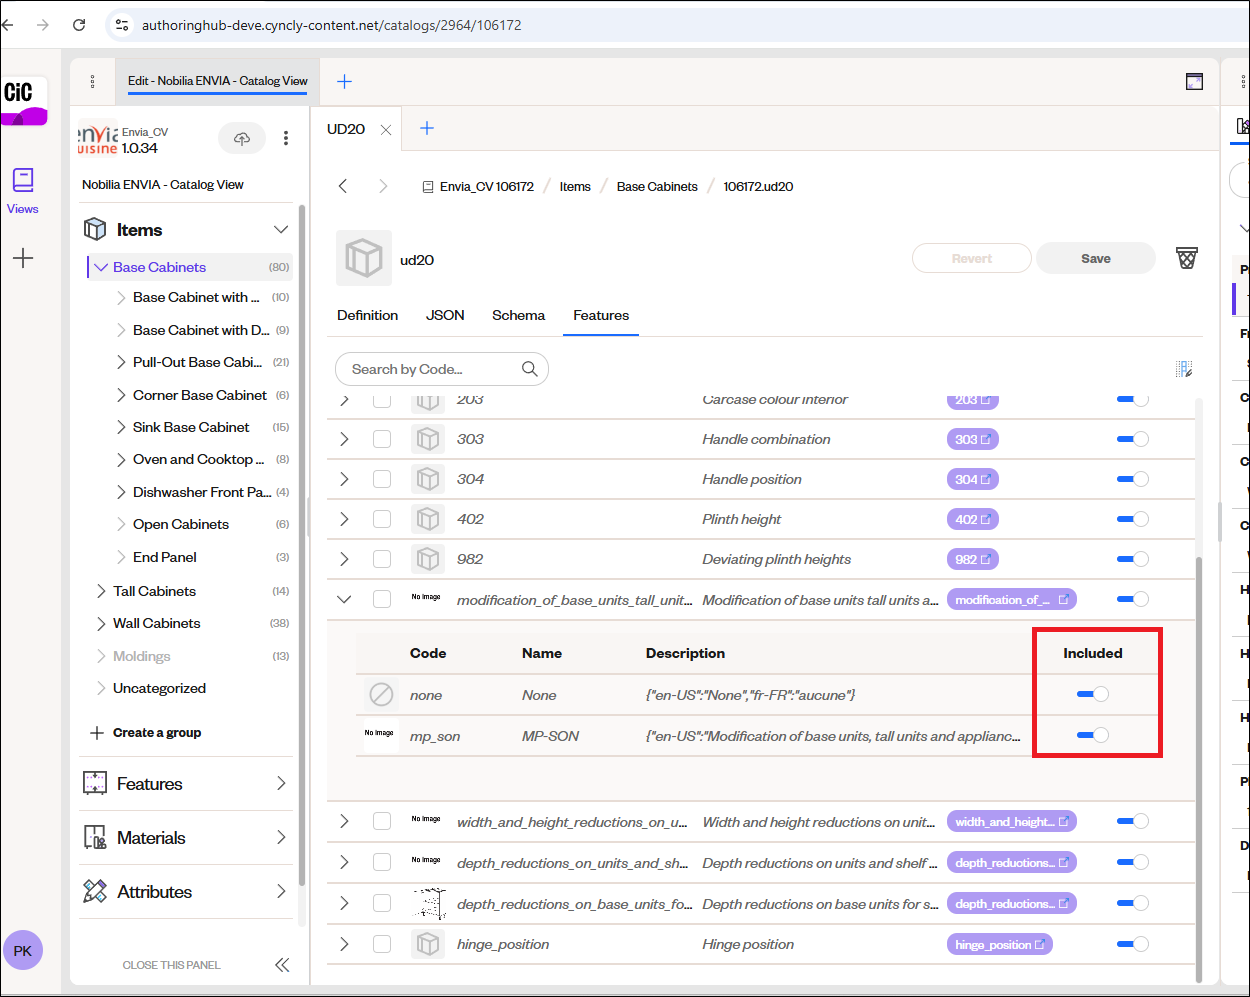This screenshot has height=997, width=1250.
Task: Toggle Included switch for MP-SON
Action: pyautogui.click(x=1093, y=735)
